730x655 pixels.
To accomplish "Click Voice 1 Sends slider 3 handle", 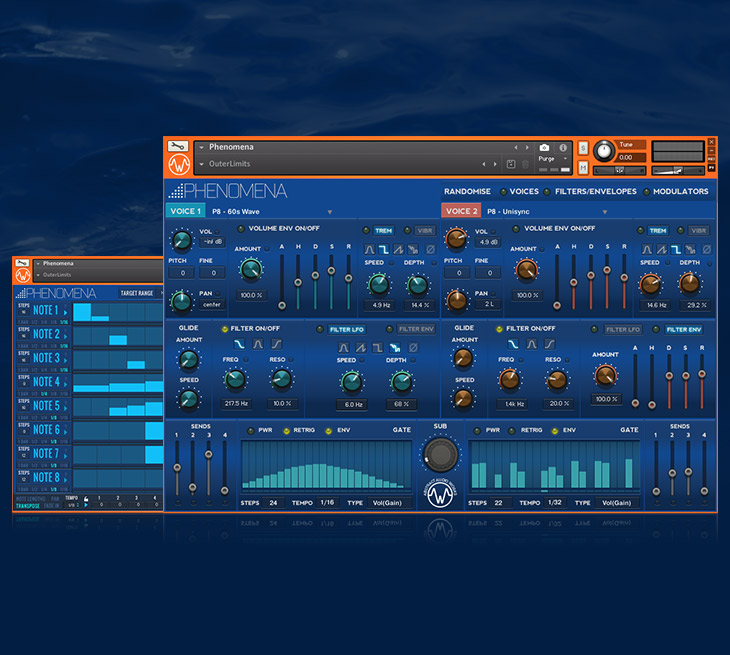I will [209, 454].
